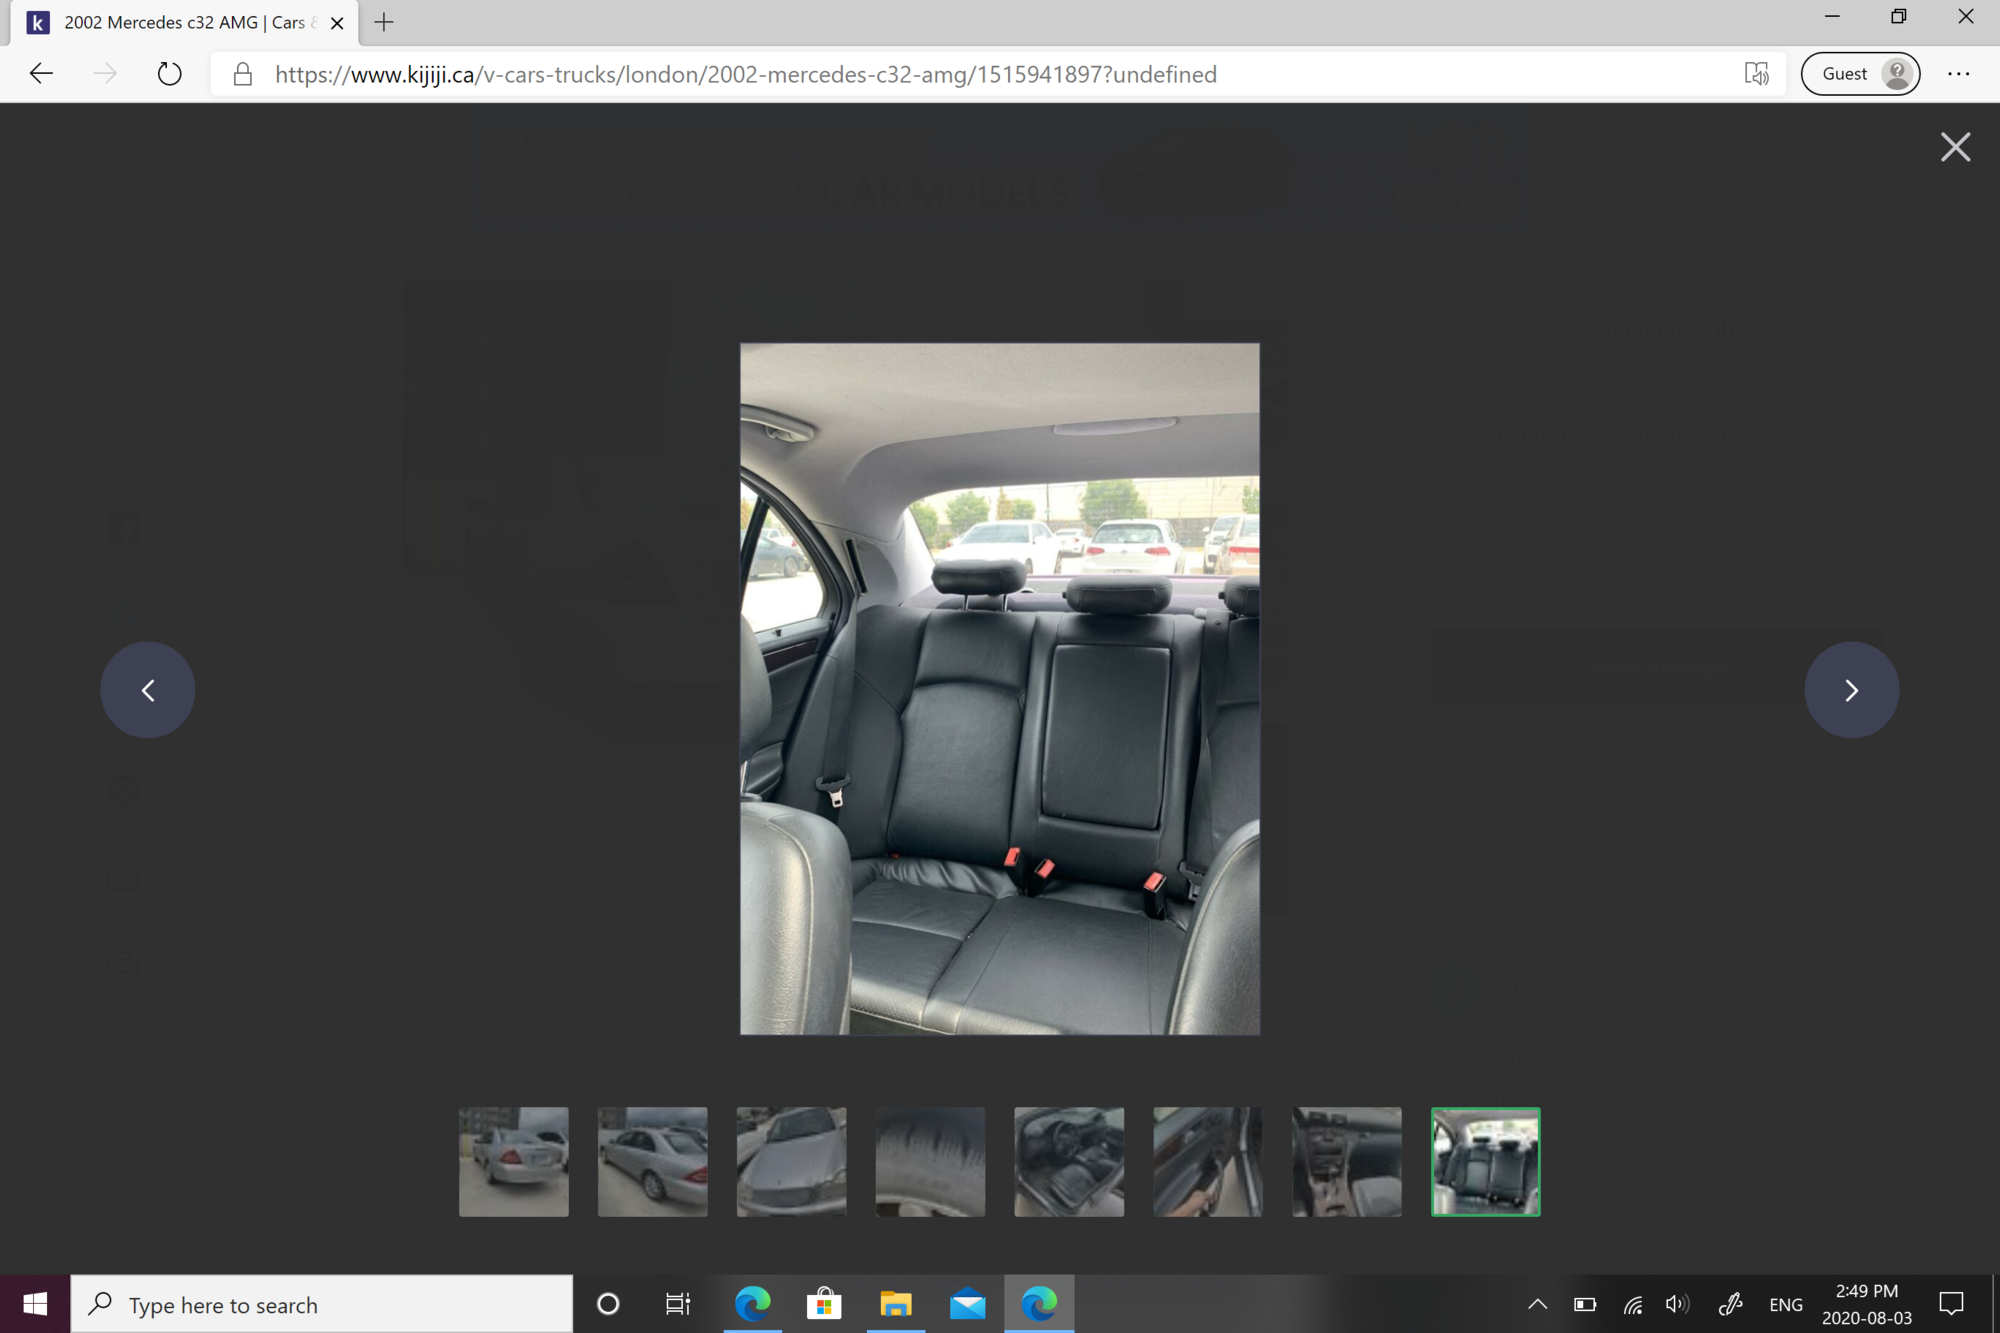Select the door panel thumbnail
This screenshot has width=2000, height=1333.
1208,1162
